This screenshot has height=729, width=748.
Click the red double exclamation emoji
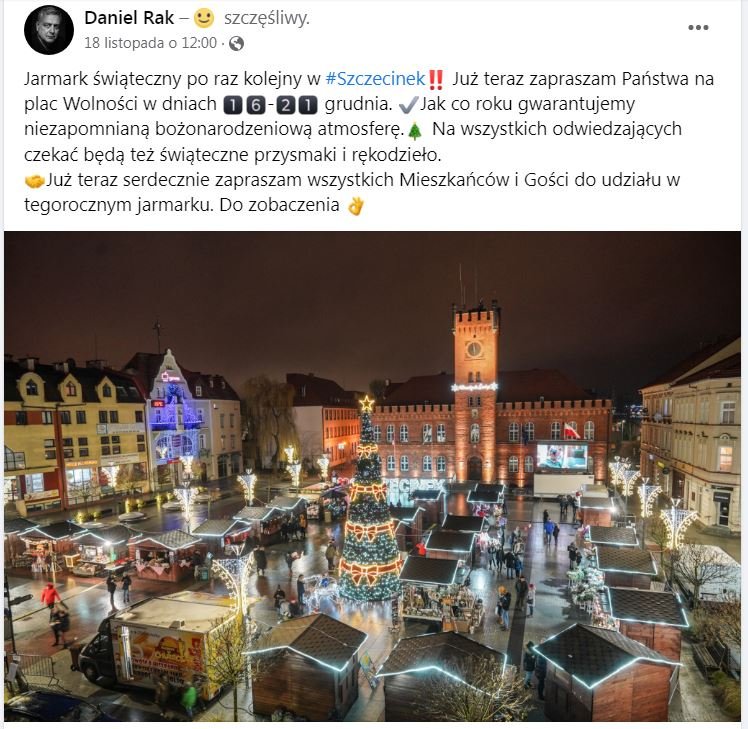(x=436, y=79)
